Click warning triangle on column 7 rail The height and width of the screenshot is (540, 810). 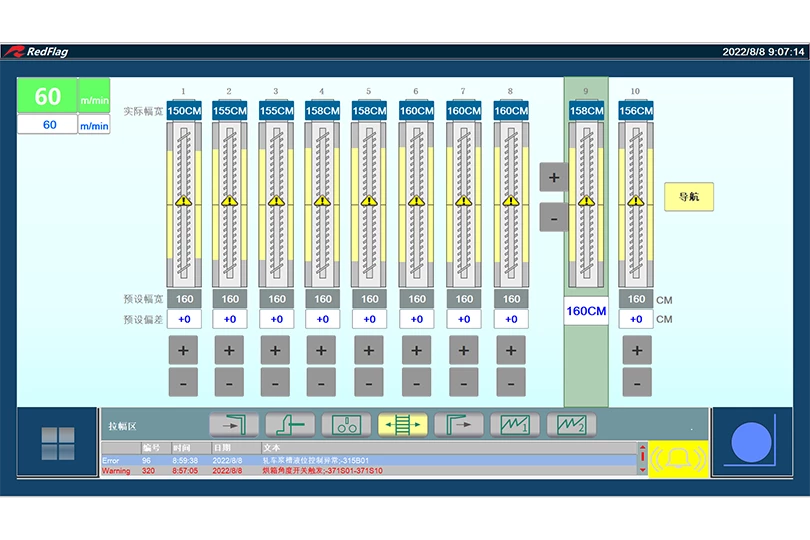pyautogui.click(x=463, y=200)
